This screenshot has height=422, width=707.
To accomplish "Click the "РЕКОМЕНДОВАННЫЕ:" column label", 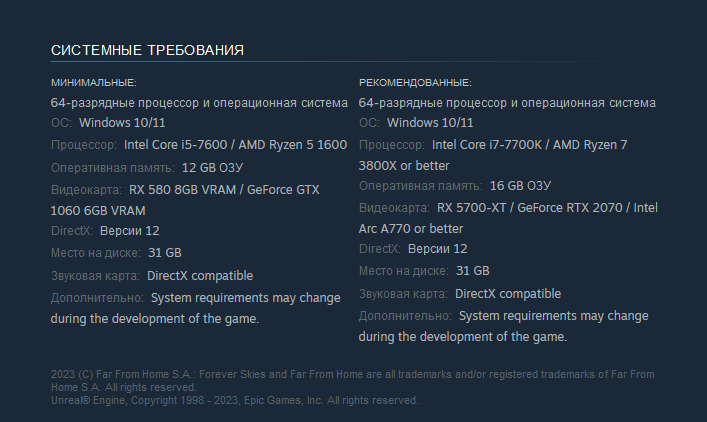I will [414, 82].
